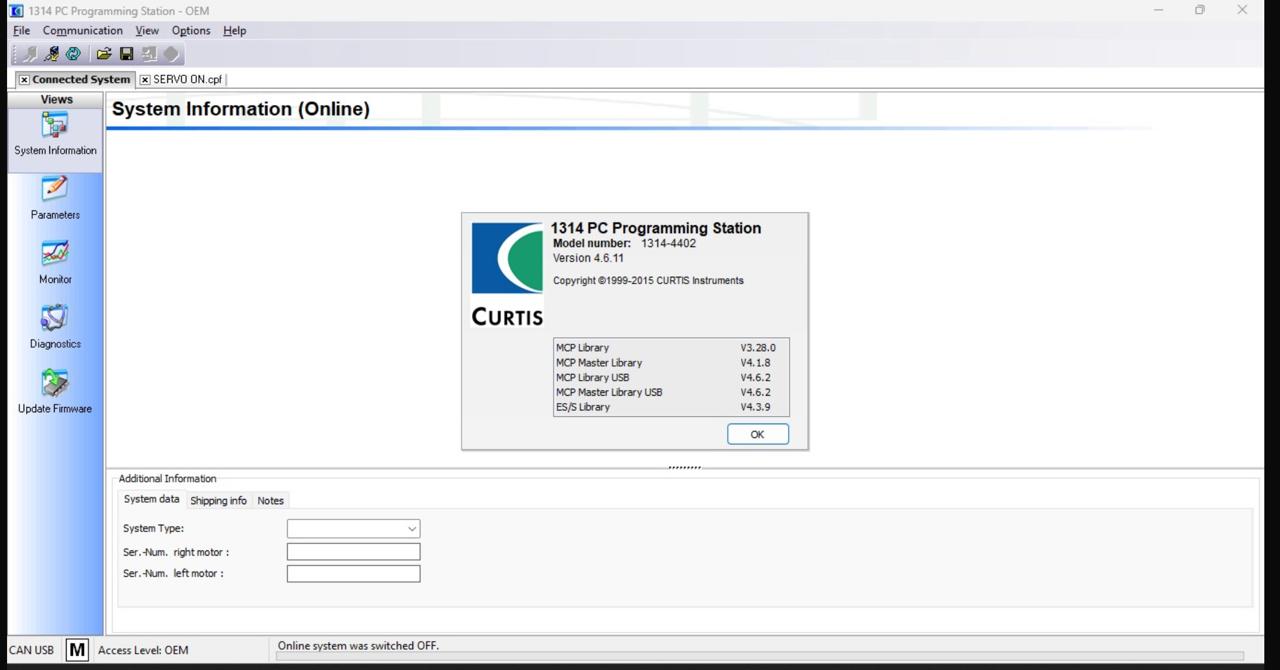
Task: Open the Parameters view
Action: [55, 198]
